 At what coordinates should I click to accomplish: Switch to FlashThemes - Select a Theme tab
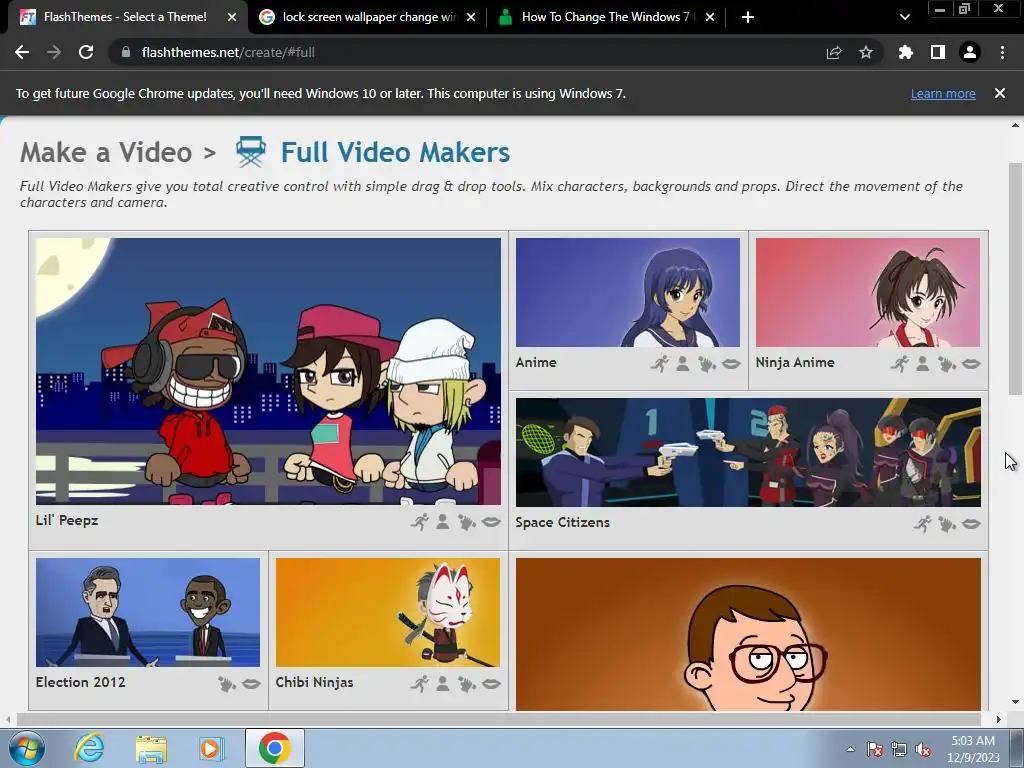point(124,17)
